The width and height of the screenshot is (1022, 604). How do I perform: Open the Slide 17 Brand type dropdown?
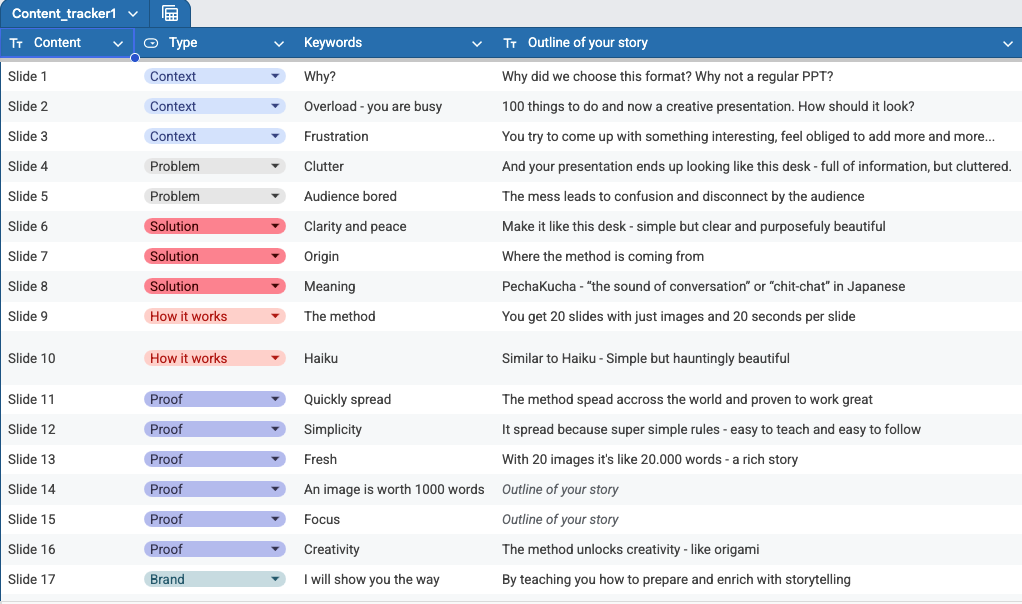point(275,579)
